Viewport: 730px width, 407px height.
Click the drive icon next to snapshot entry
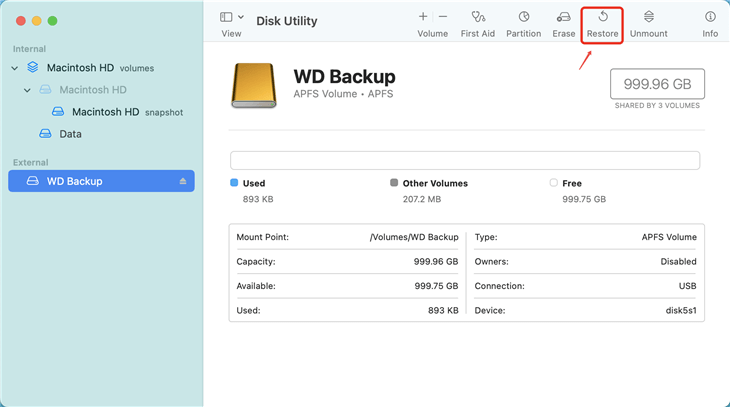point(58,112)
